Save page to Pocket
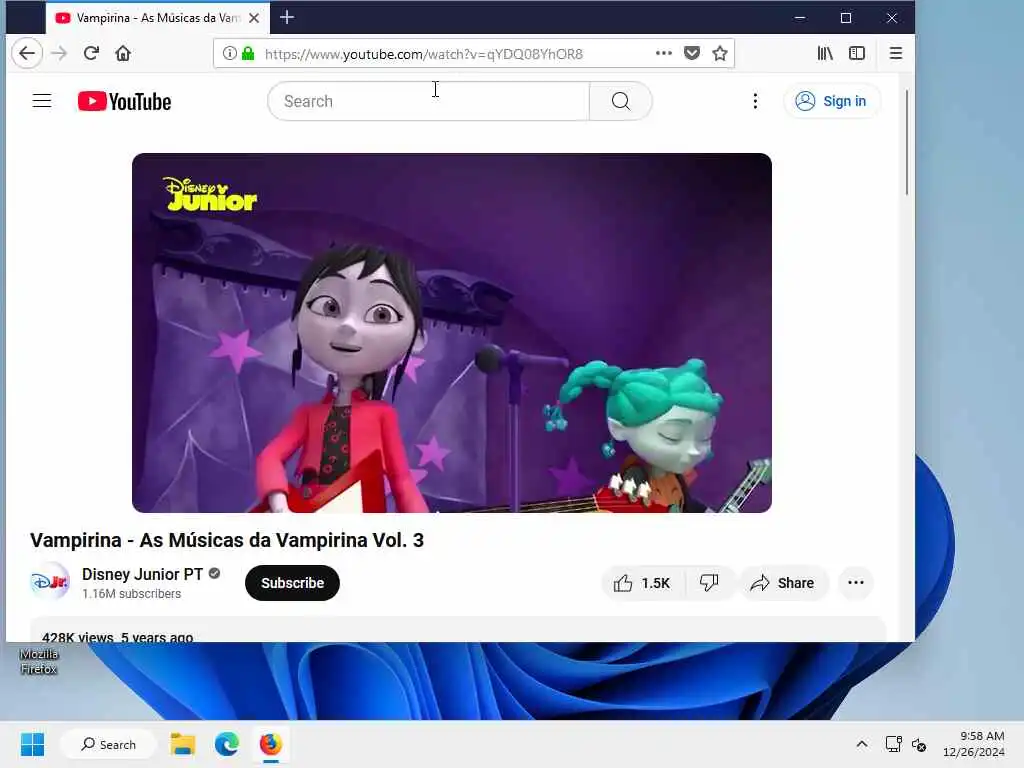 692,54
